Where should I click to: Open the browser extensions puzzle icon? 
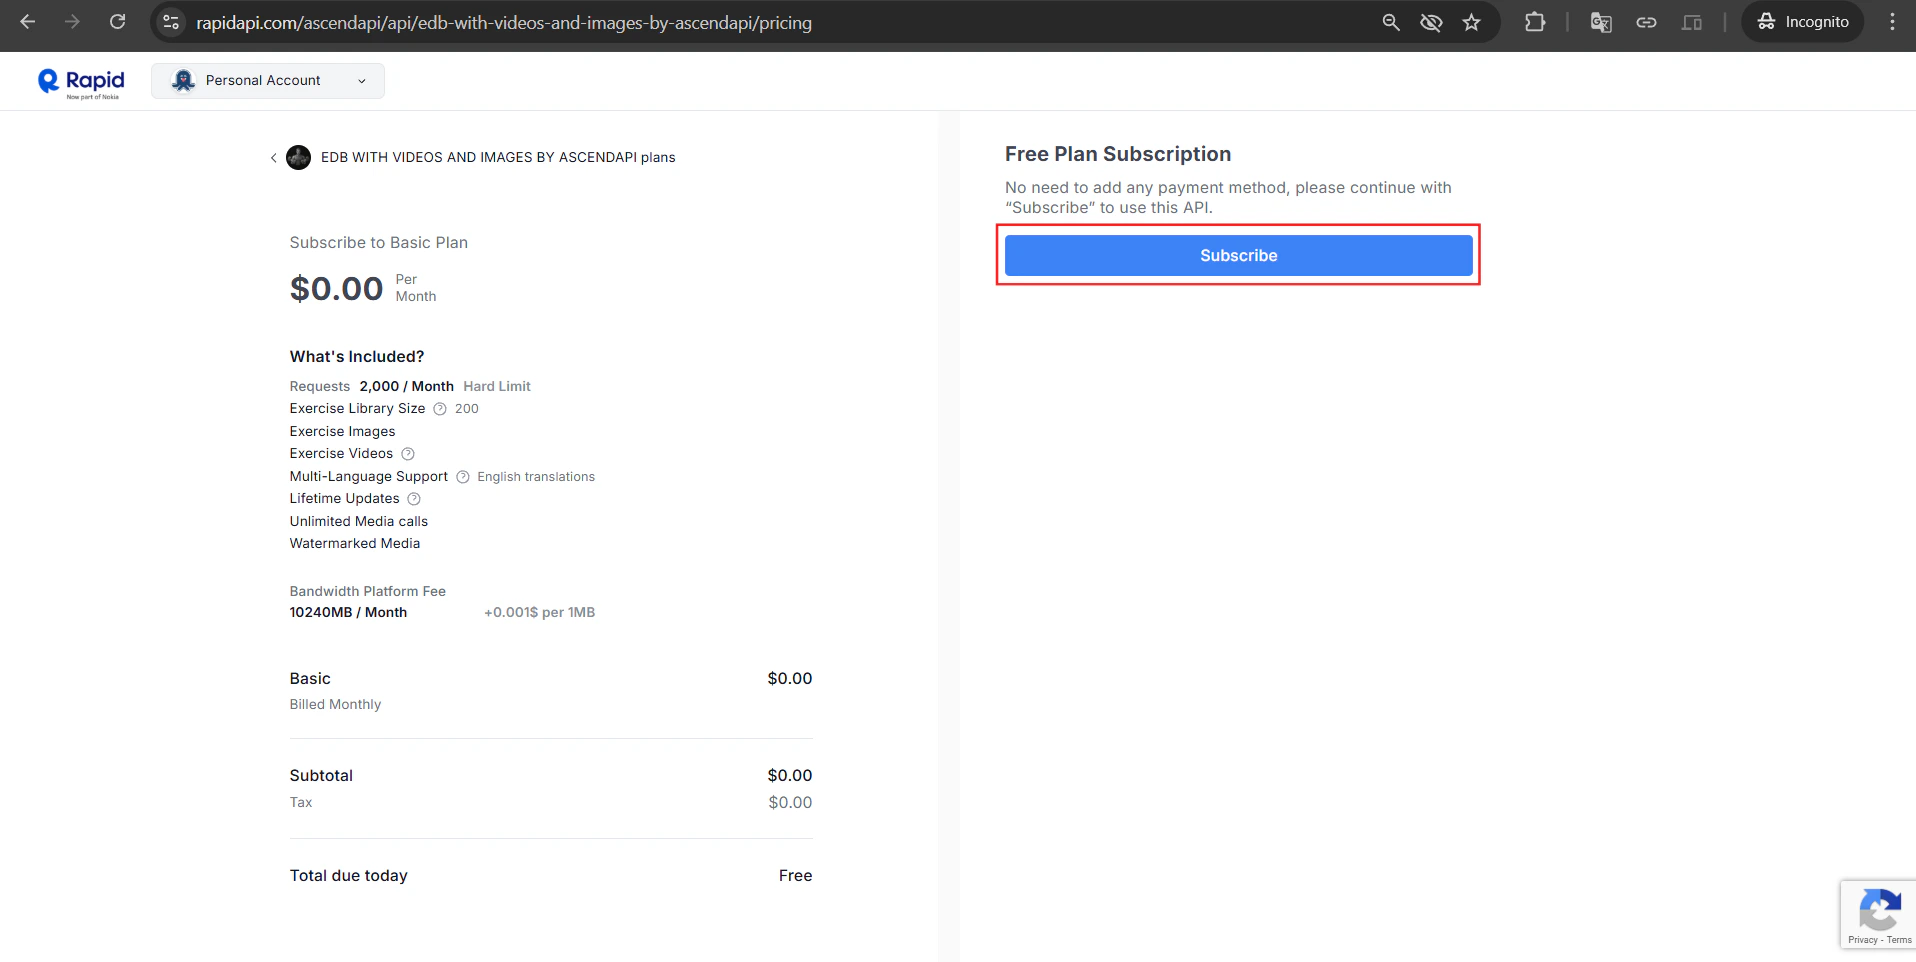(x=1536, y=22)
